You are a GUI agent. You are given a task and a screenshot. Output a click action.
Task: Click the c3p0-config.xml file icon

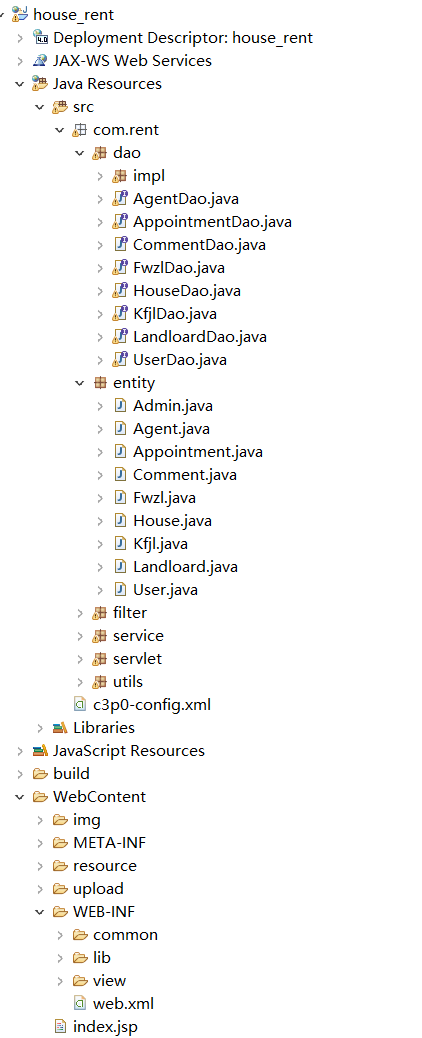click(x=80, y=704)
